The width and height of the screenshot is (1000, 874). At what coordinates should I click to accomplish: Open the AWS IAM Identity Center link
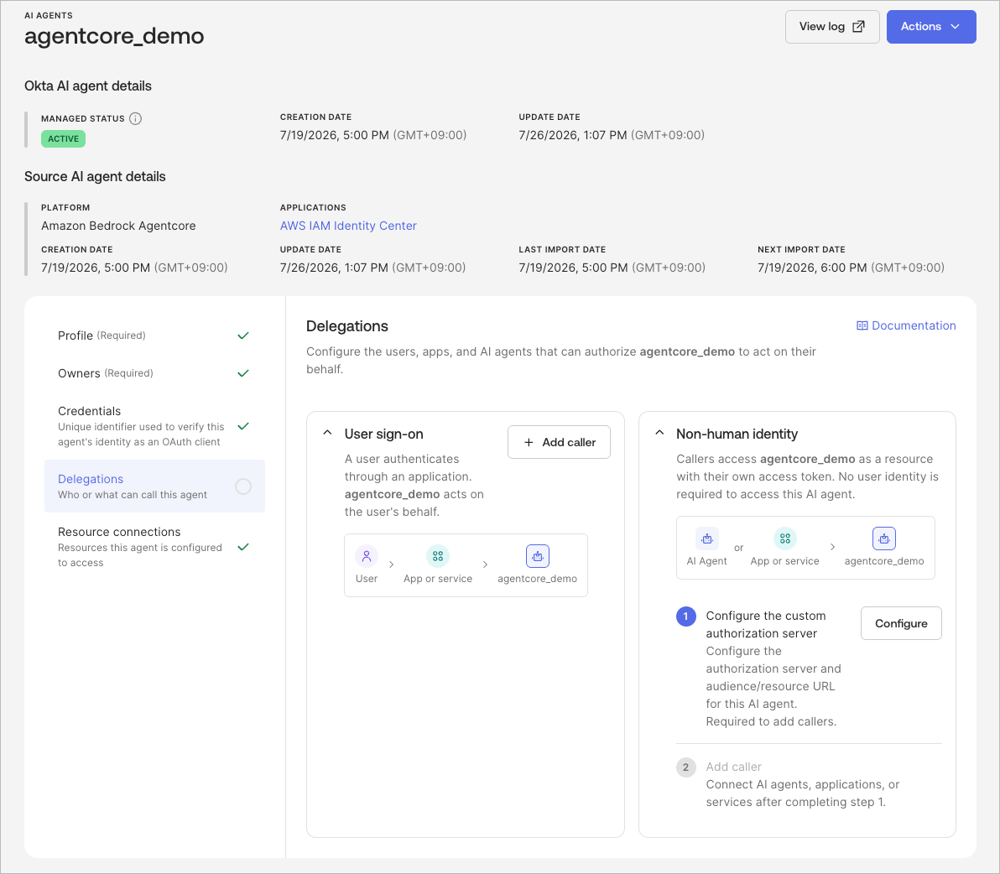348,226
